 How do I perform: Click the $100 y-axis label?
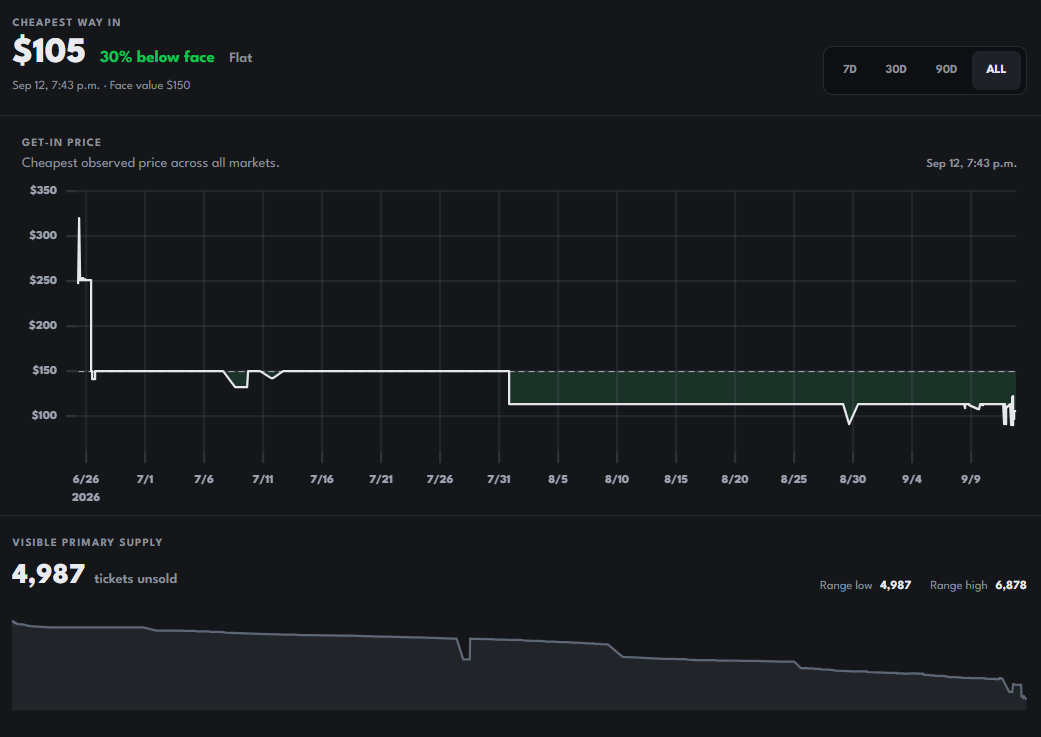[44, 416]
